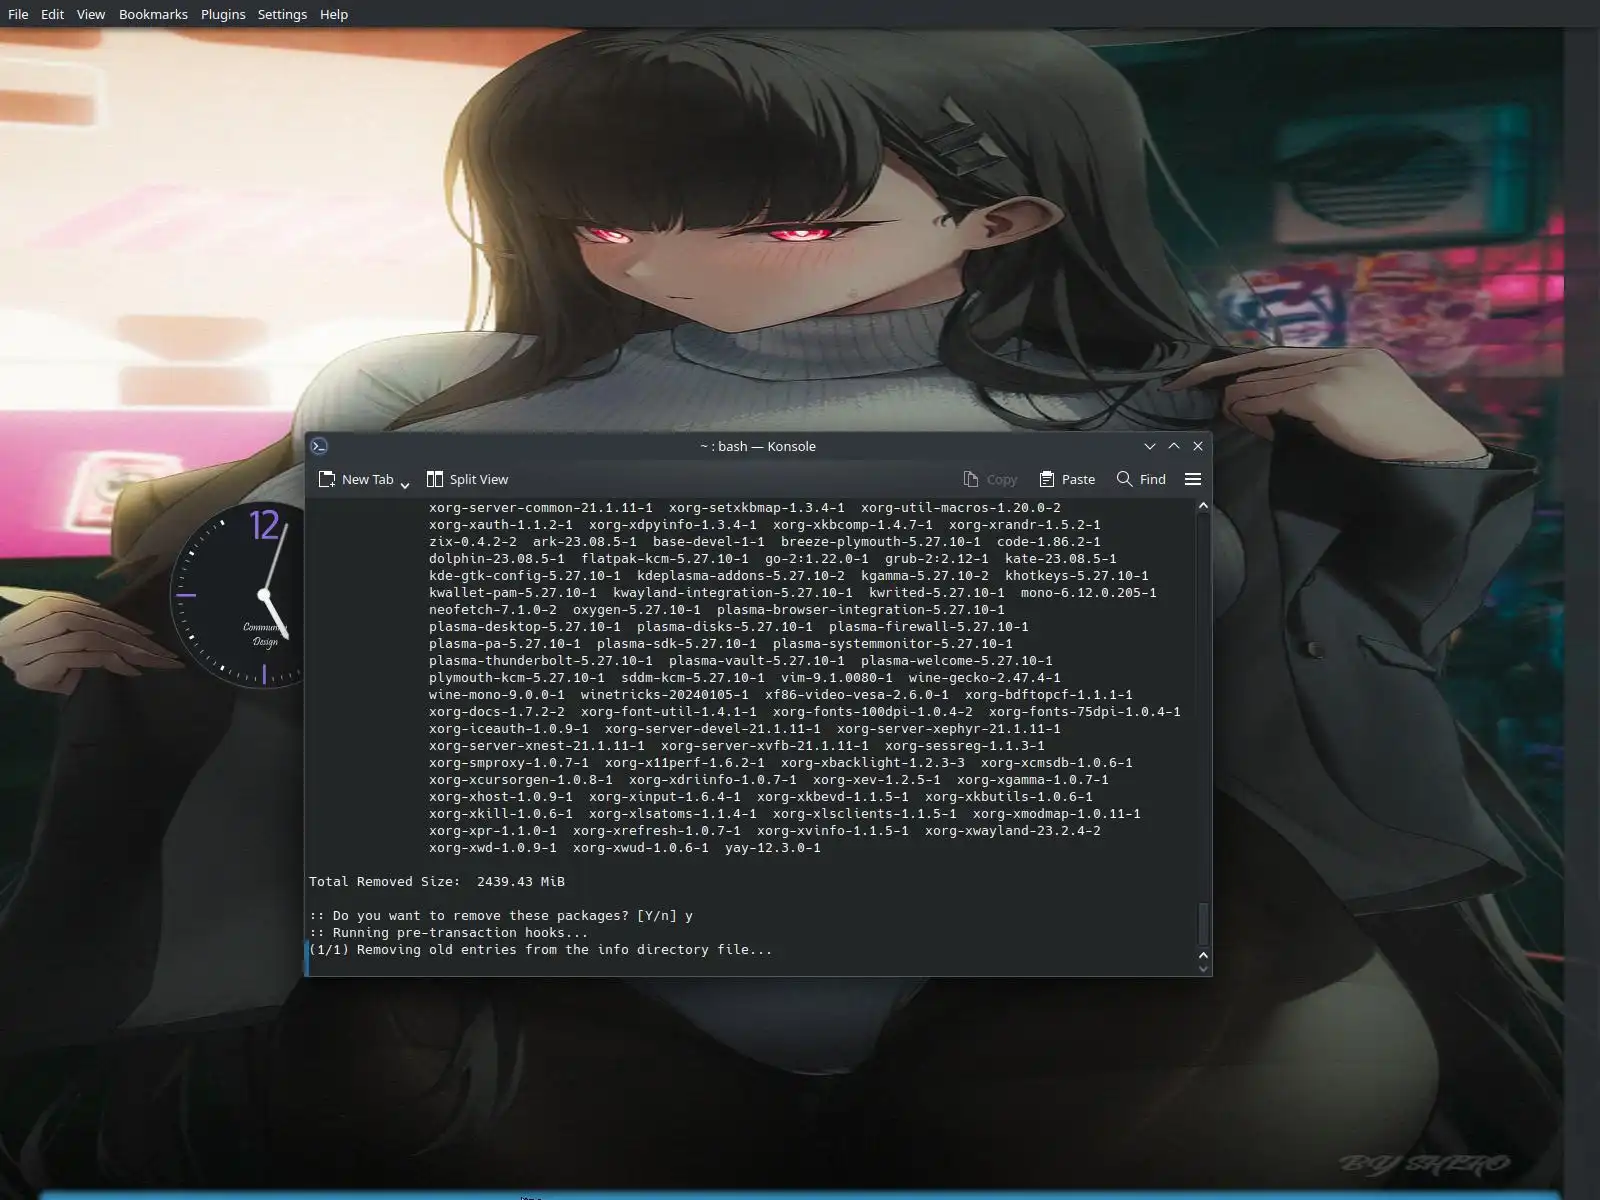The width and height of the screenshot is (1600, 1200).
Task: Click the Konsole terminal icon in title bar
Action: 319,446
